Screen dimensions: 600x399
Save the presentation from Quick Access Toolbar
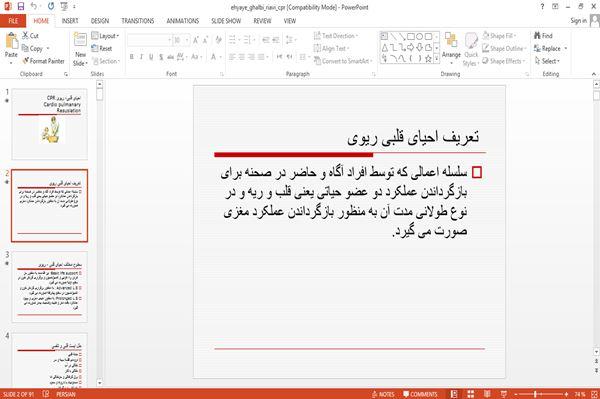[21, 7]
